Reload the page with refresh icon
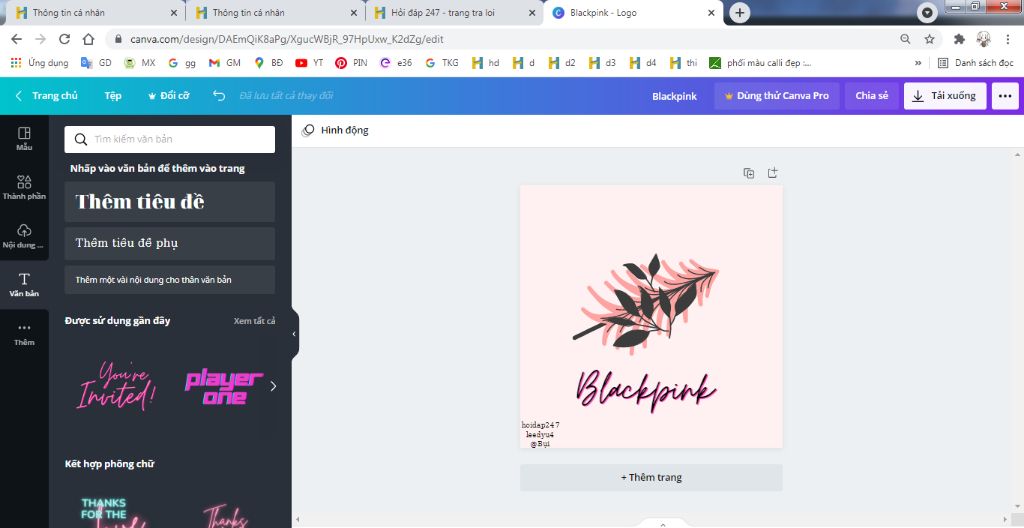Viewport: 1024px width, 528px height. click(x=64, y=39)
